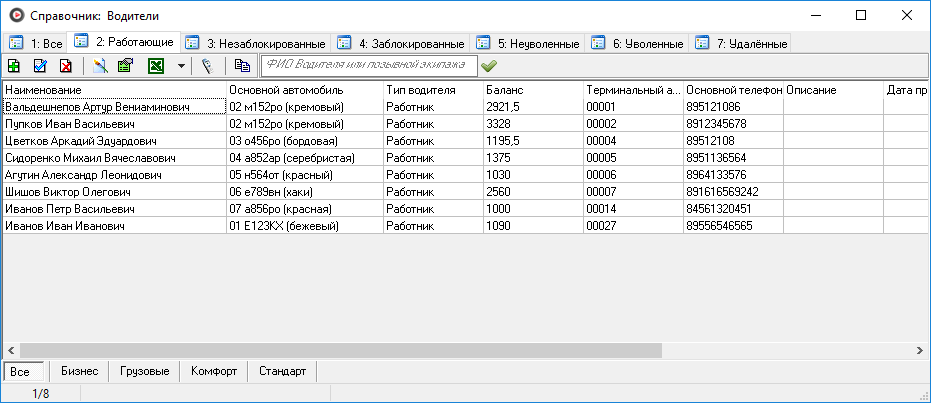Apply search with green checkmark icon
The image size is (931, 403).
[489, 66]
